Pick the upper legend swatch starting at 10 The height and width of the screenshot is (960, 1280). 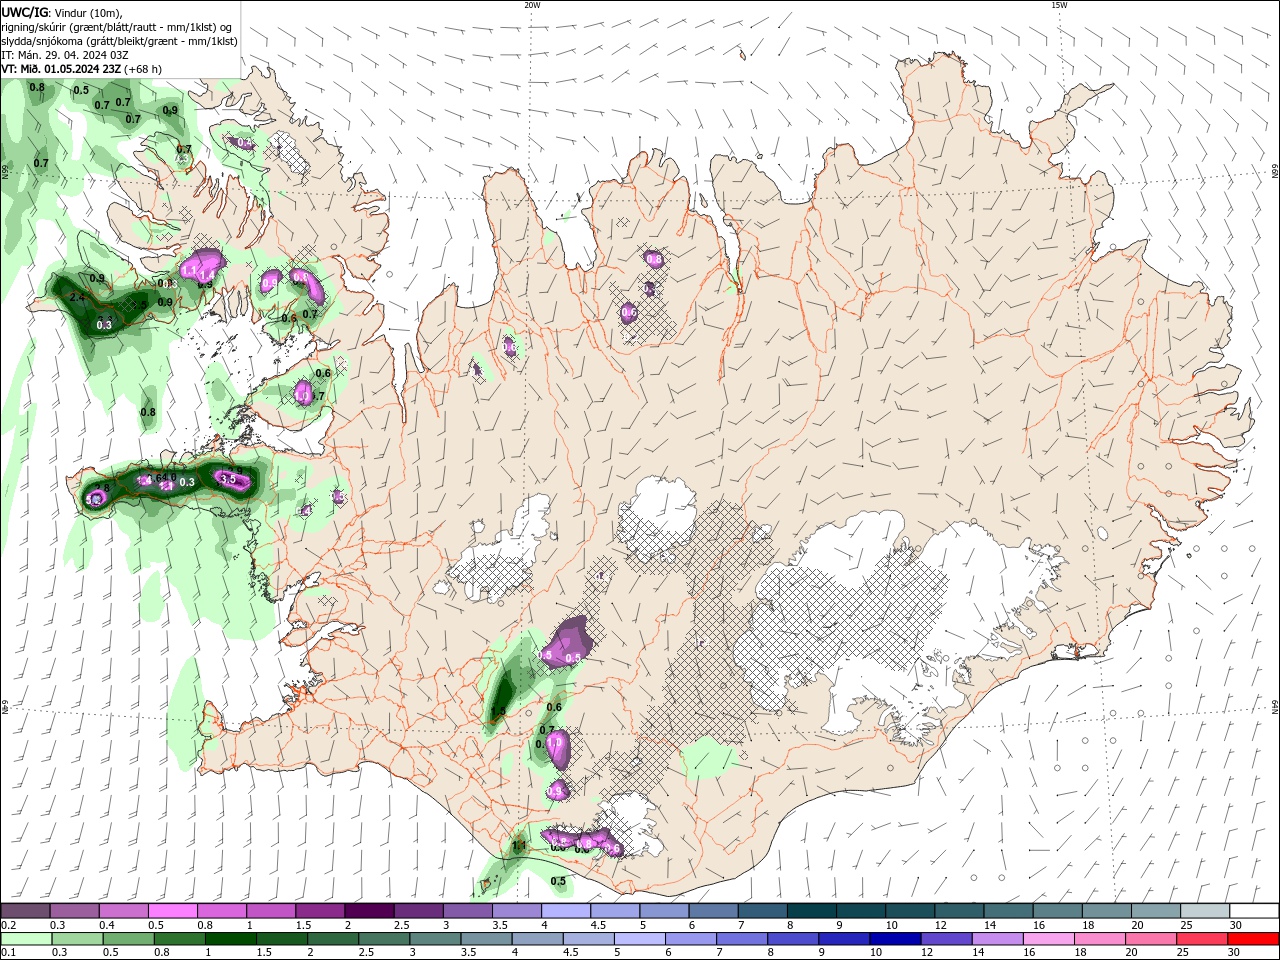pyautogui.click(x=908, y=911)
